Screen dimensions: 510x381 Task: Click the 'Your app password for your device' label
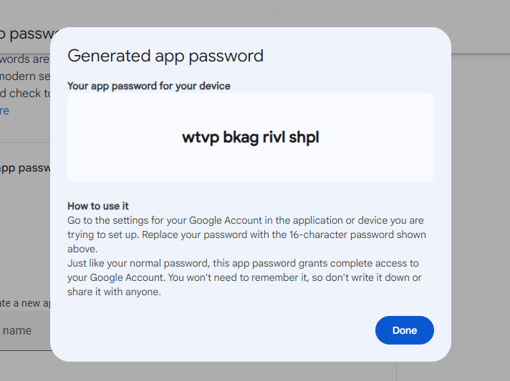click(x=149, y=86)
